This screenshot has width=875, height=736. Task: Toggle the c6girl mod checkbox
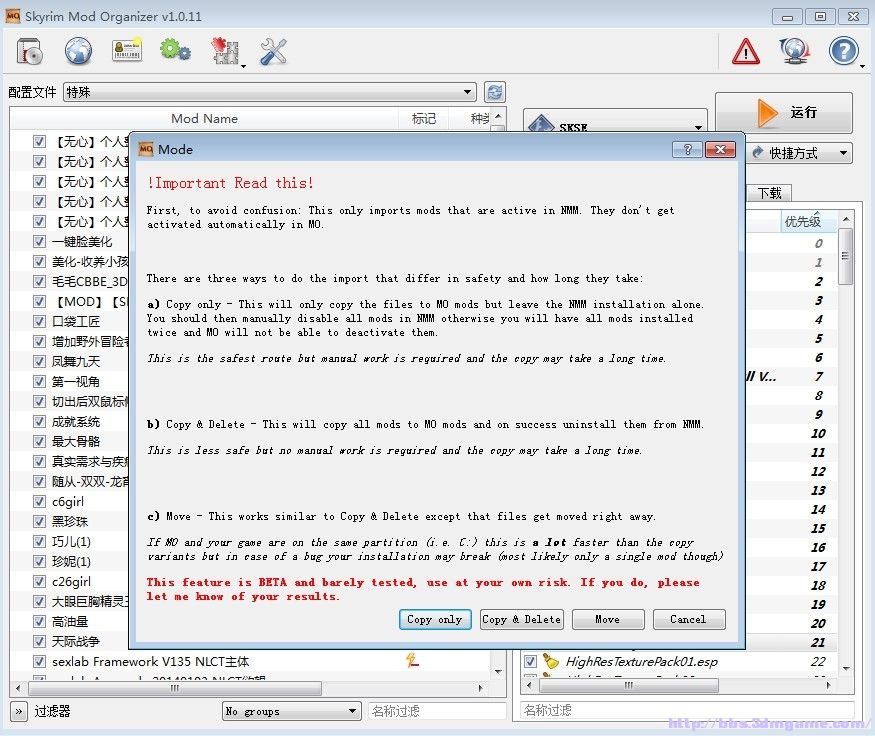click(x=39, y=502)
